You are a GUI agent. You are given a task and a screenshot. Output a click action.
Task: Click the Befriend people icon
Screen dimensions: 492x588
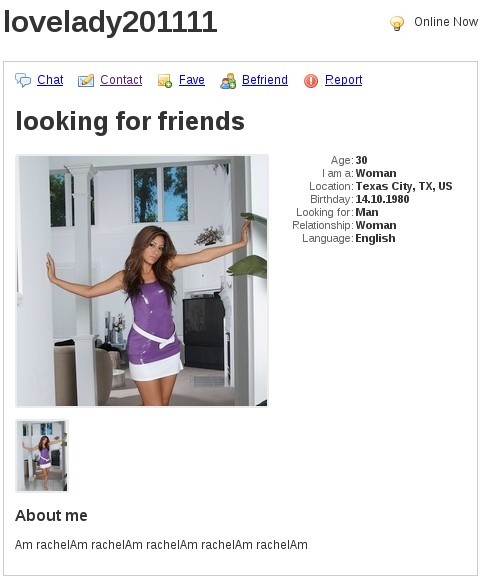pyautogui.click(x=228, y=81)
